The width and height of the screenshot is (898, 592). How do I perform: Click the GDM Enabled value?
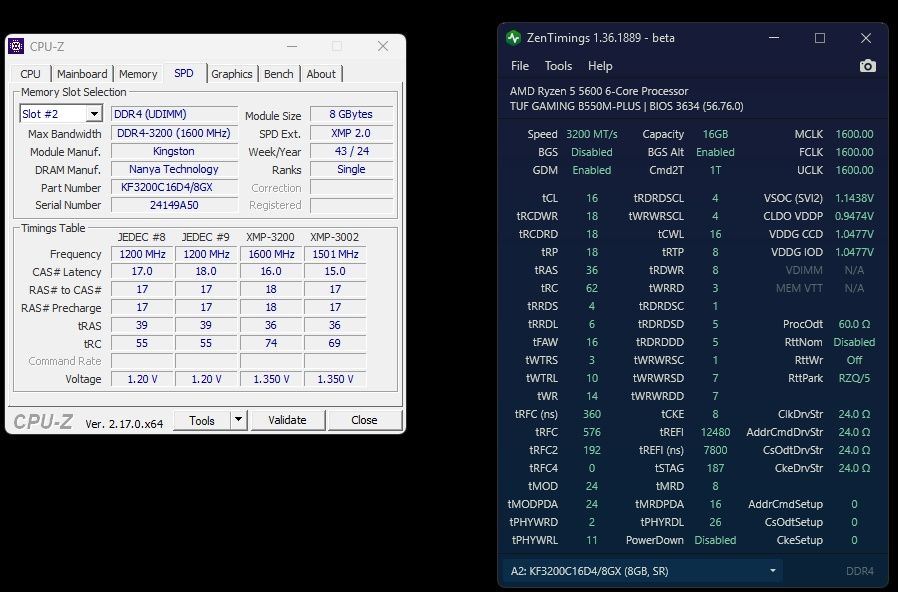(592, 170)
